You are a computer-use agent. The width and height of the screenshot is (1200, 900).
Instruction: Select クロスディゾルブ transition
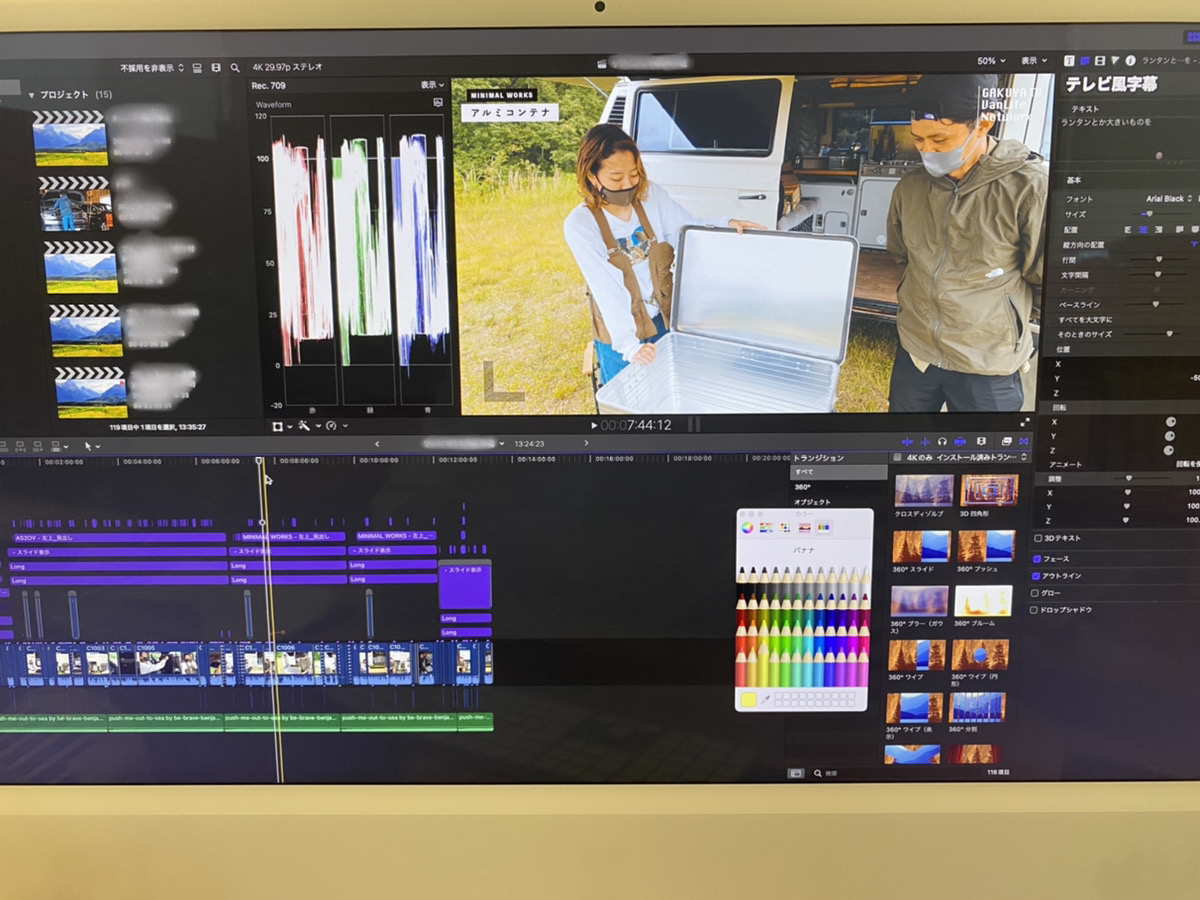[x=923, y=490]
